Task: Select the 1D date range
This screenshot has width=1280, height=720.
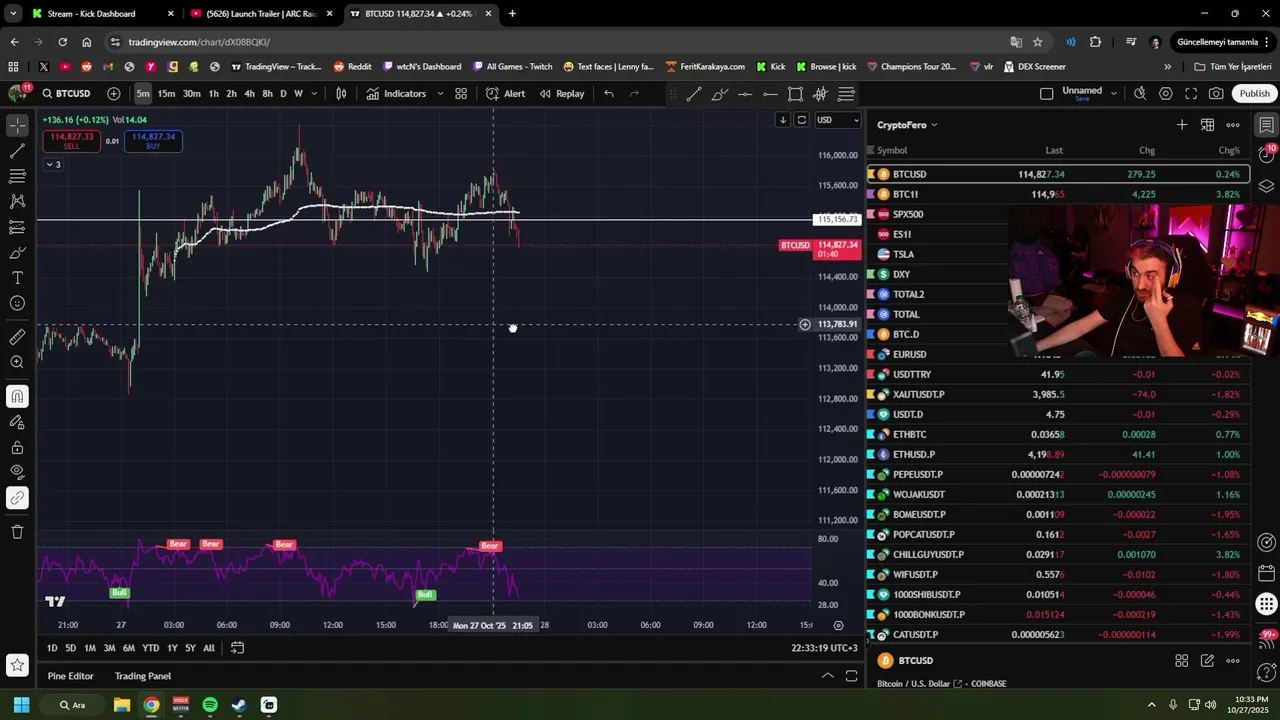Action: pyautogui.click(x=52, y=648)
